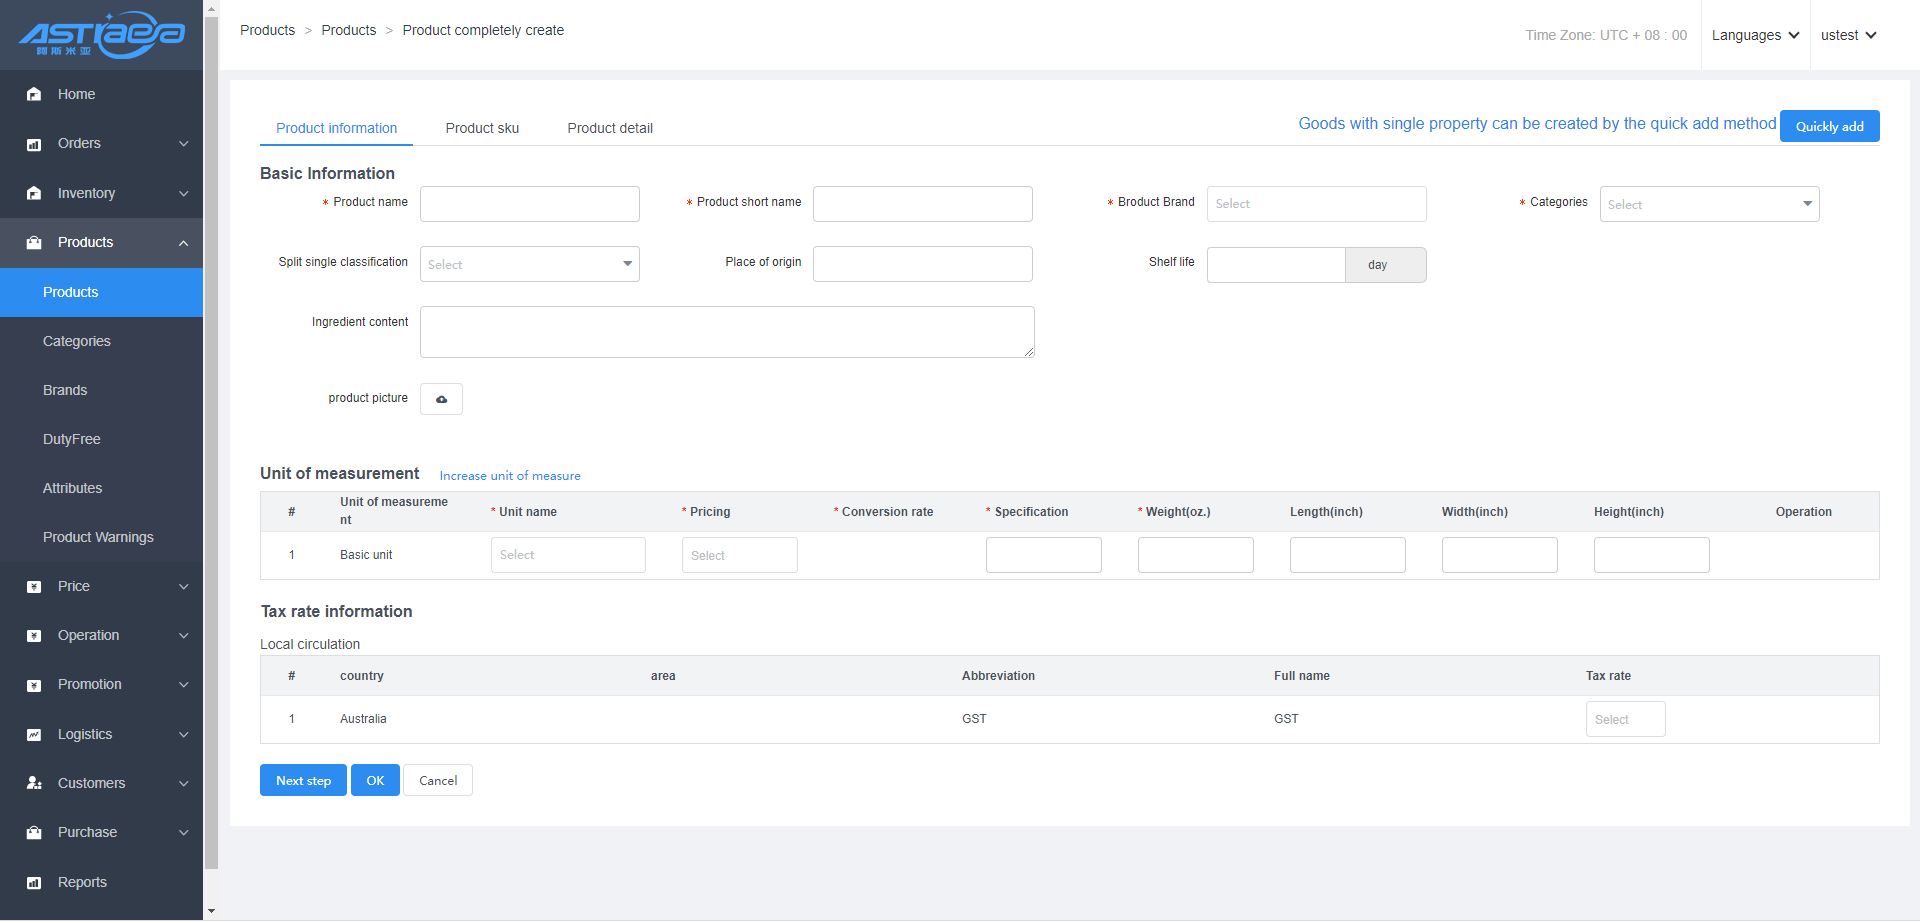Click the Product name input field
Image resolution: width=1920 pixels, height=923 pixels.
pos(529,204)
